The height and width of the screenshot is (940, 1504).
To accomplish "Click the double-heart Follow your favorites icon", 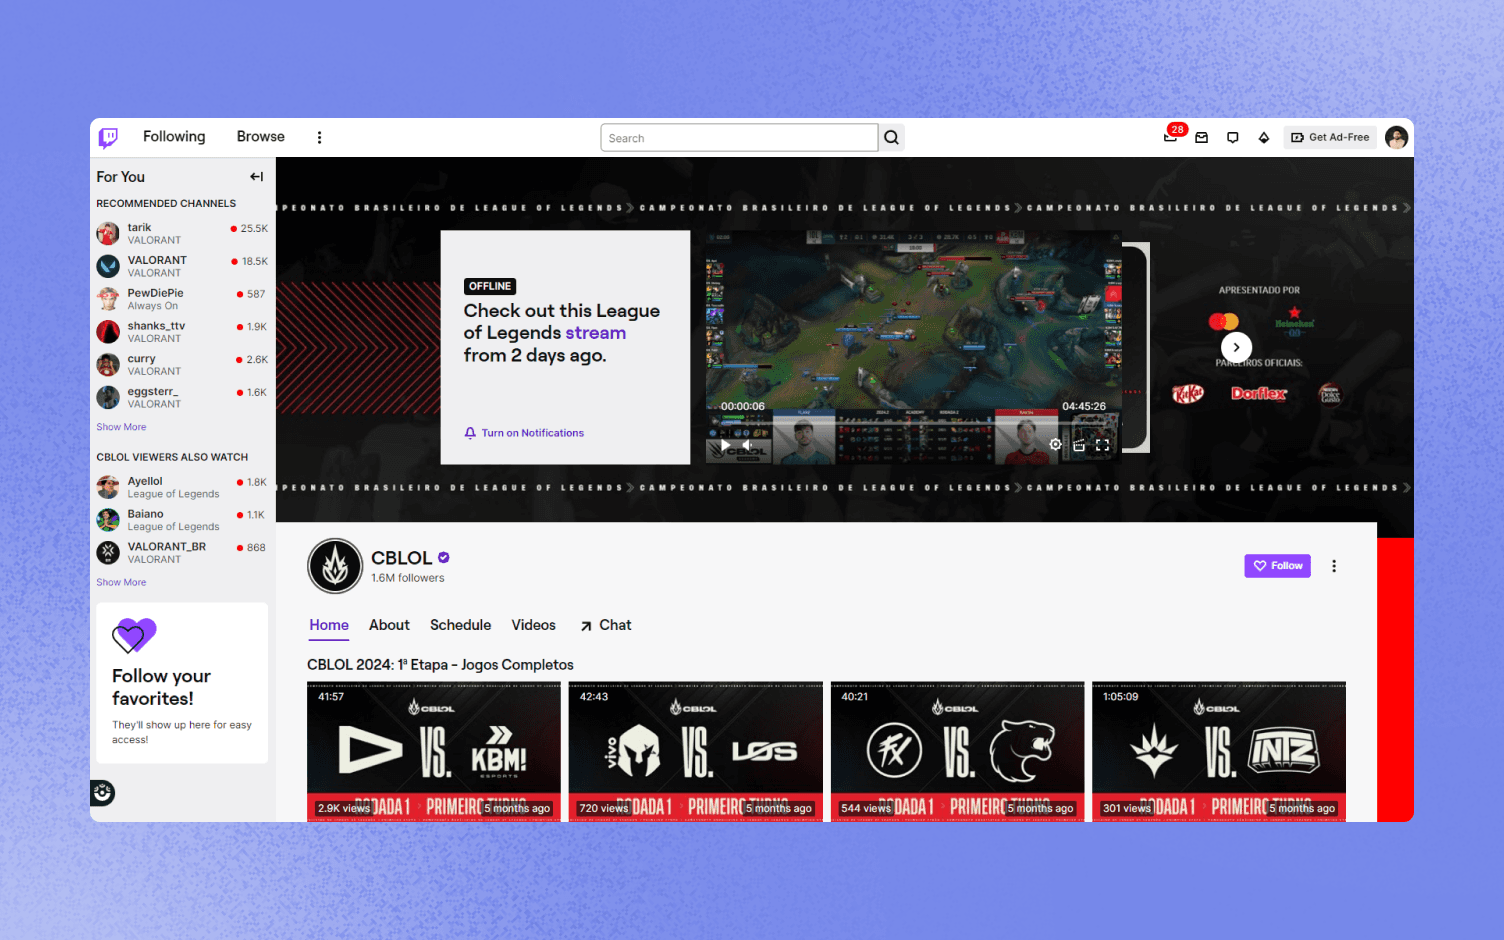I will (134, 636).
